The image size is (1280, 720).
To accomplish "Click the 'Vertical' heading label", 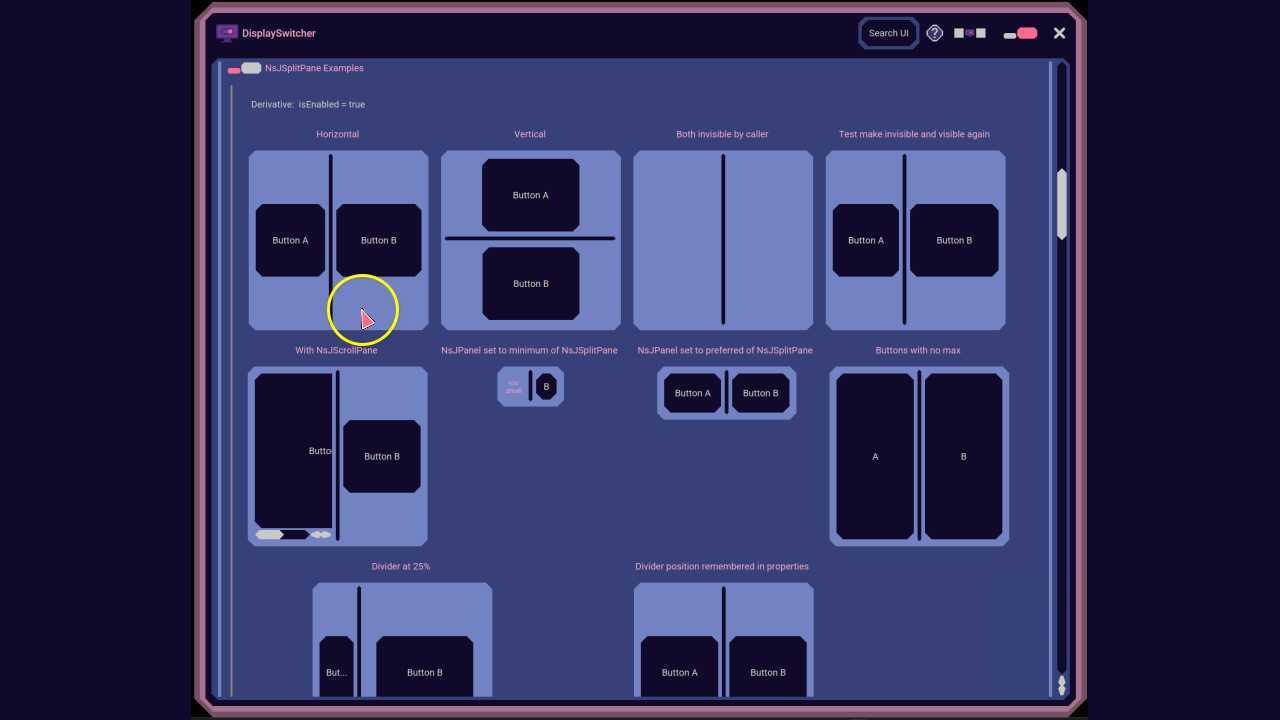I will [x=530, y=134].
